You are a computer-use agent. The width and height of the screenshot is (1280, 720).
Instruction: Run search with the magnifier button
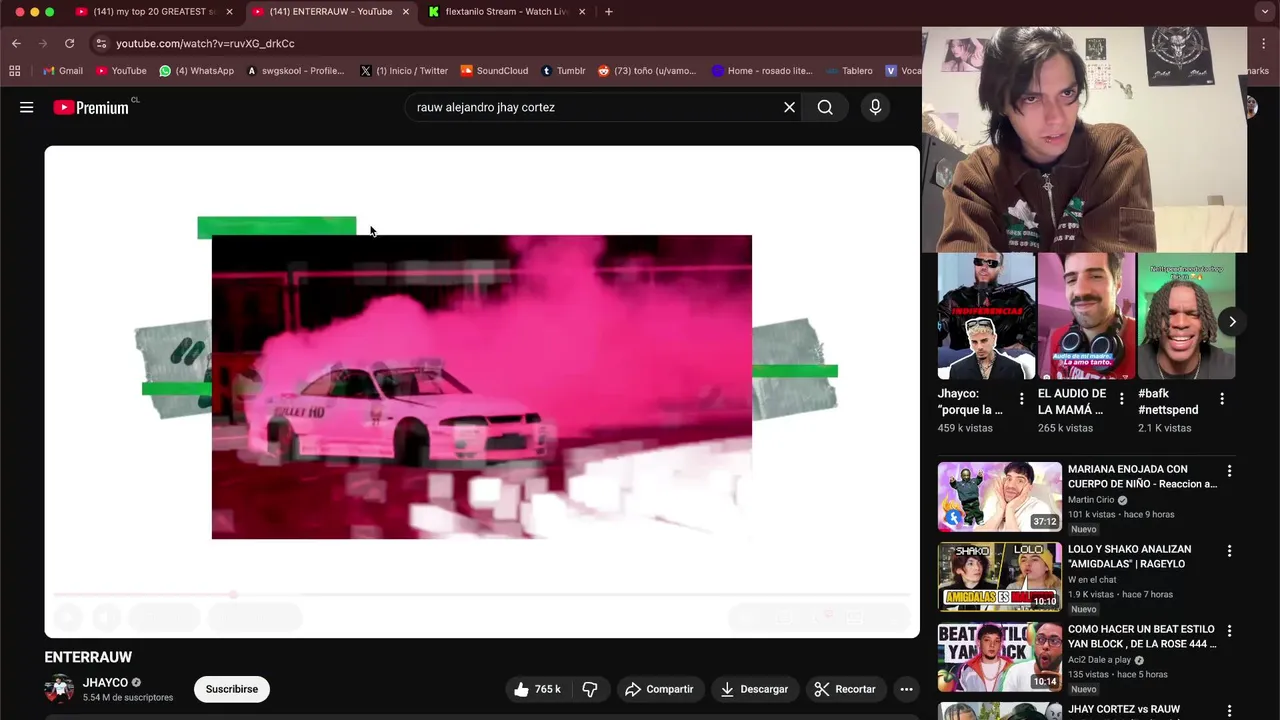pos(825,107)
